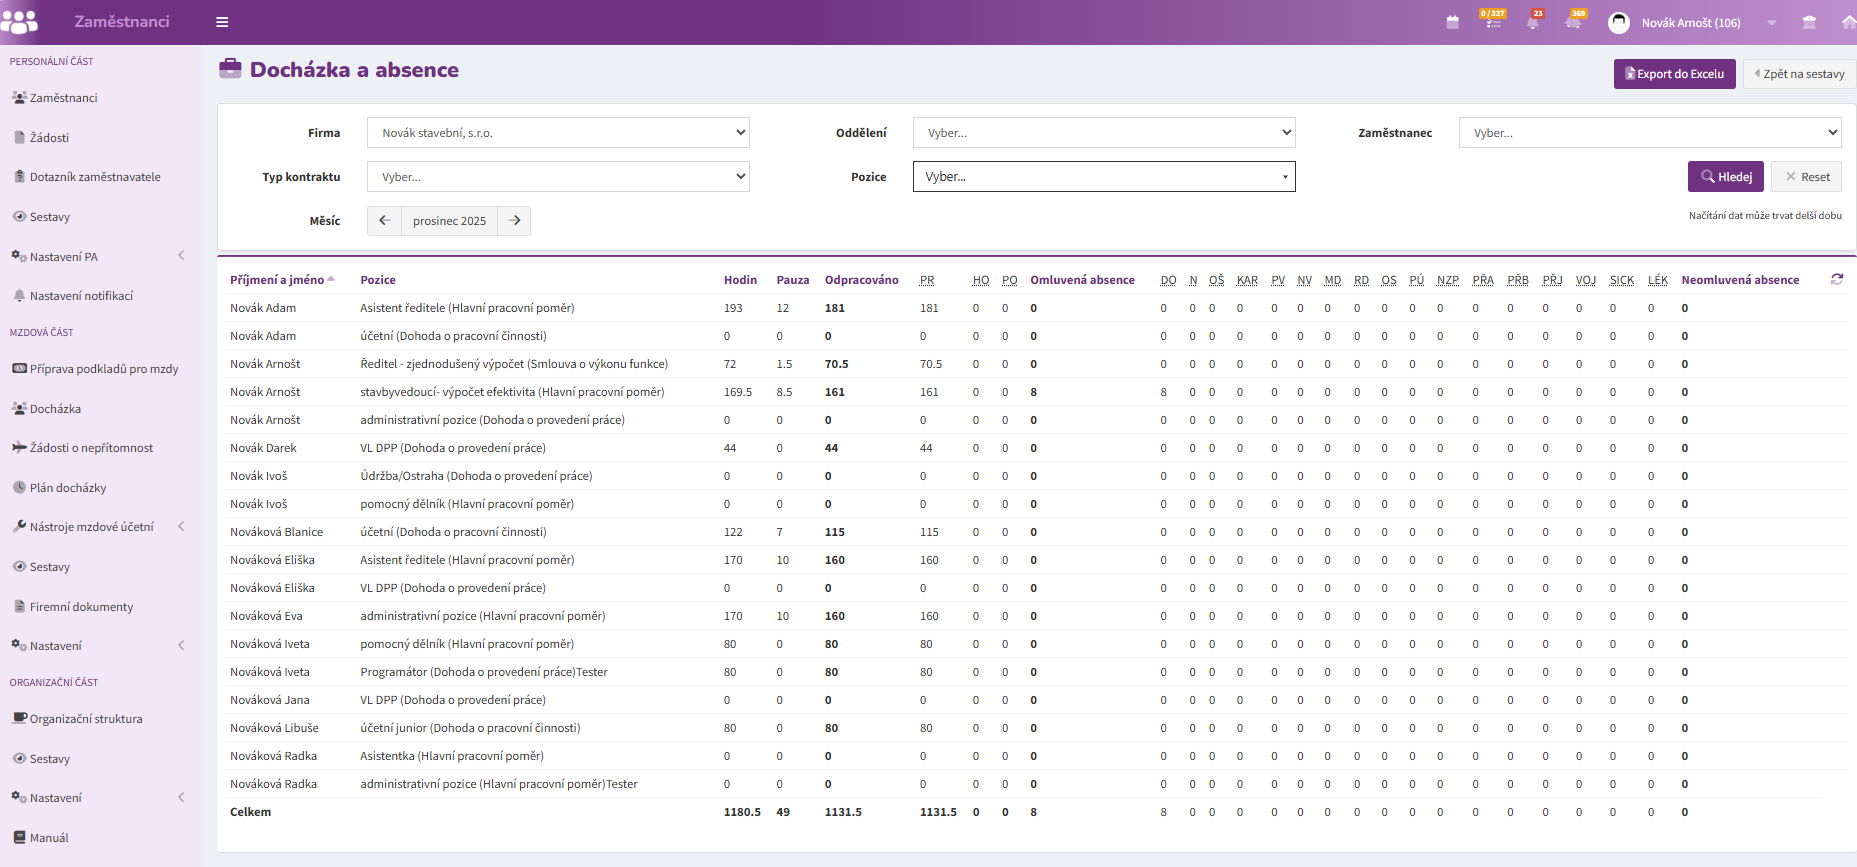Open the calendar icon in top bar
Viewport: 1857px width, 867px height.
point(1452,22)
